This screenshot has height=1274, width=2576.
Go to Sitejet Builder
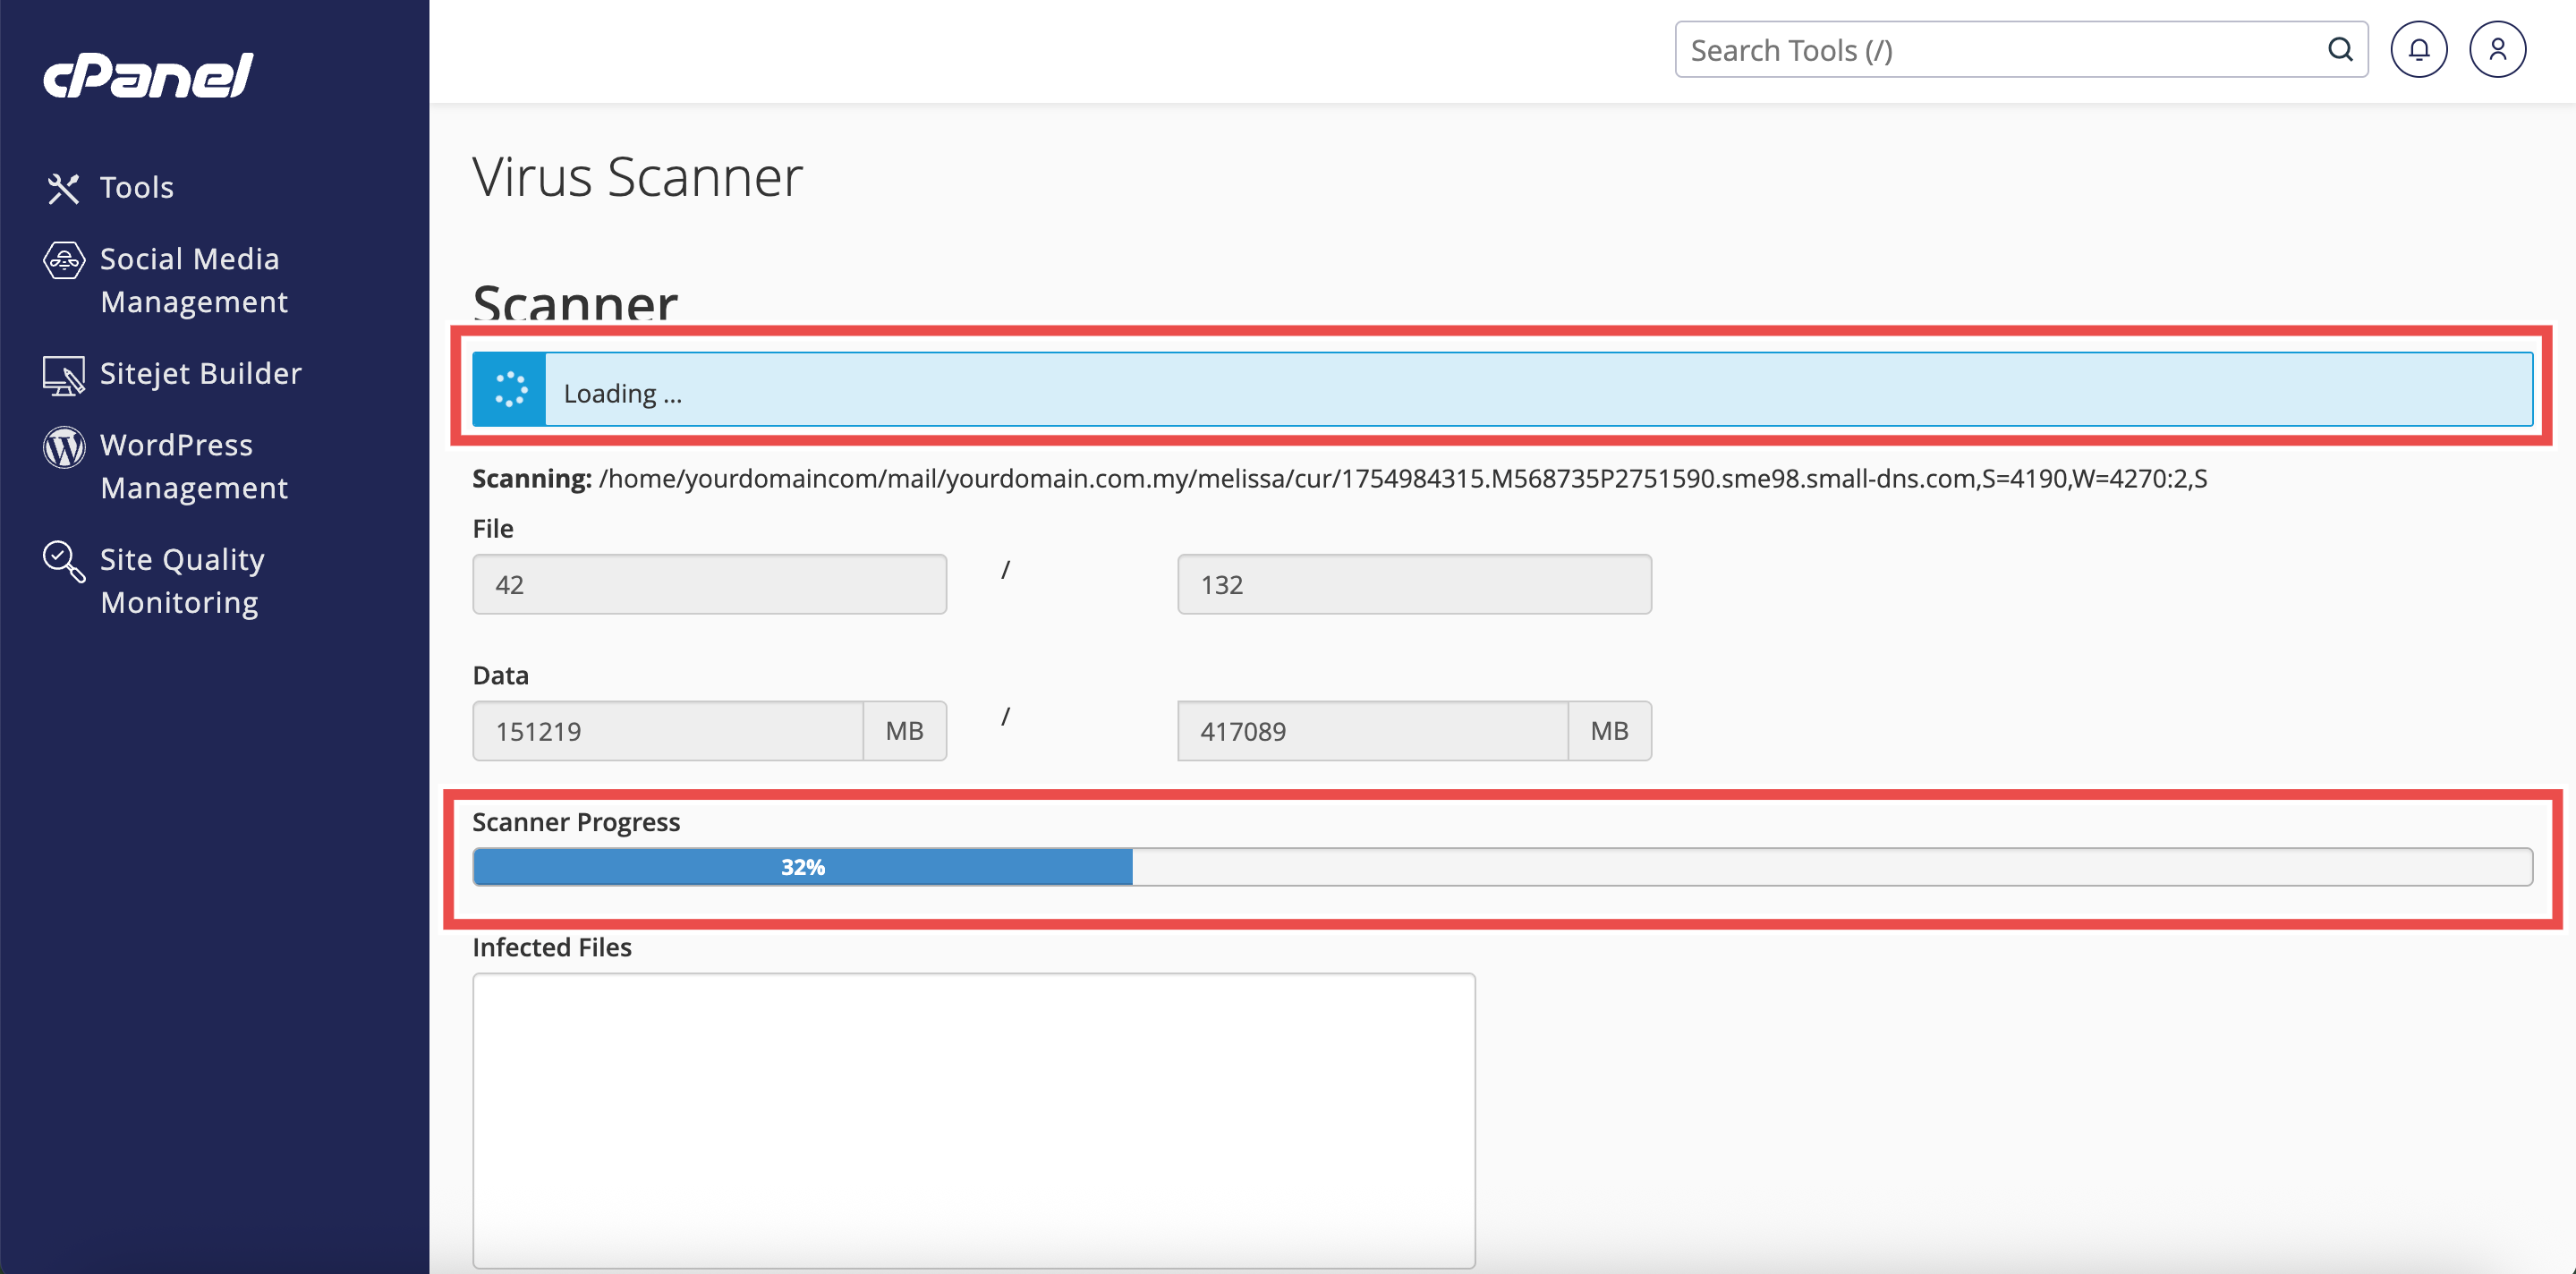point(201,374)
